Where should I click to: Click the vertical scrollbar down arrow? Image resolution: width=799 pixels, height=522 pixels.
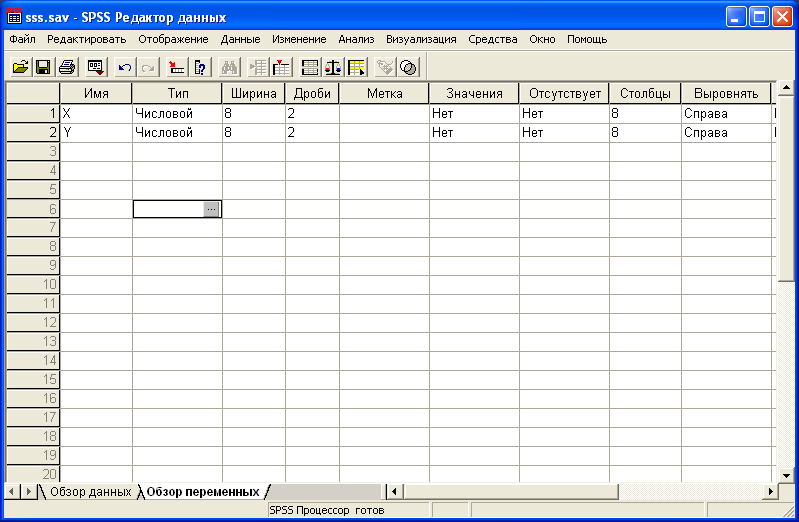(786, 476)
